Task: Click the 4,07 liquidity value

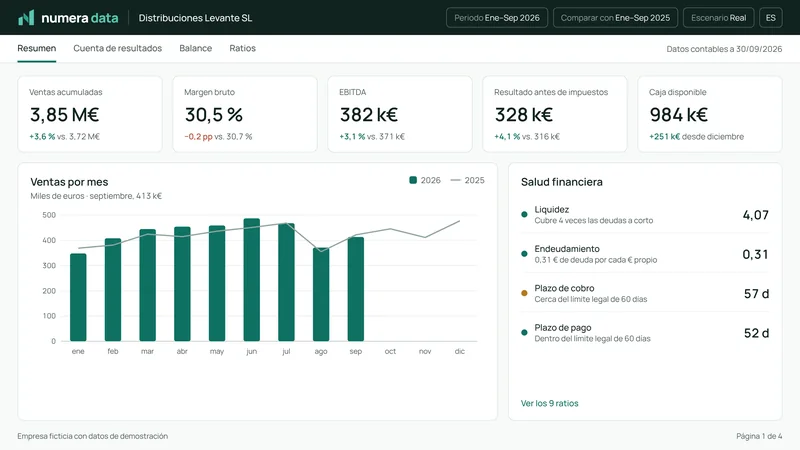Action: (x=756, y=215)
